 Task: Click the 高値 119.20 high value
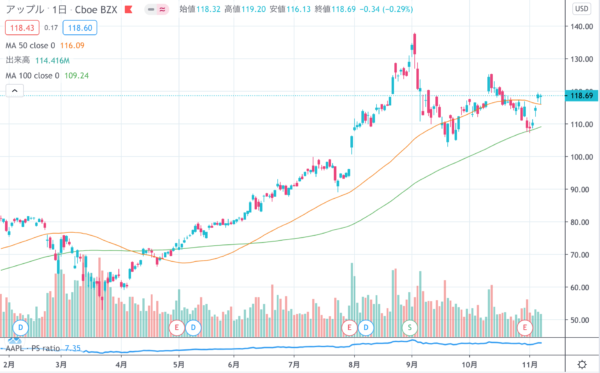(x=245, y=9)
